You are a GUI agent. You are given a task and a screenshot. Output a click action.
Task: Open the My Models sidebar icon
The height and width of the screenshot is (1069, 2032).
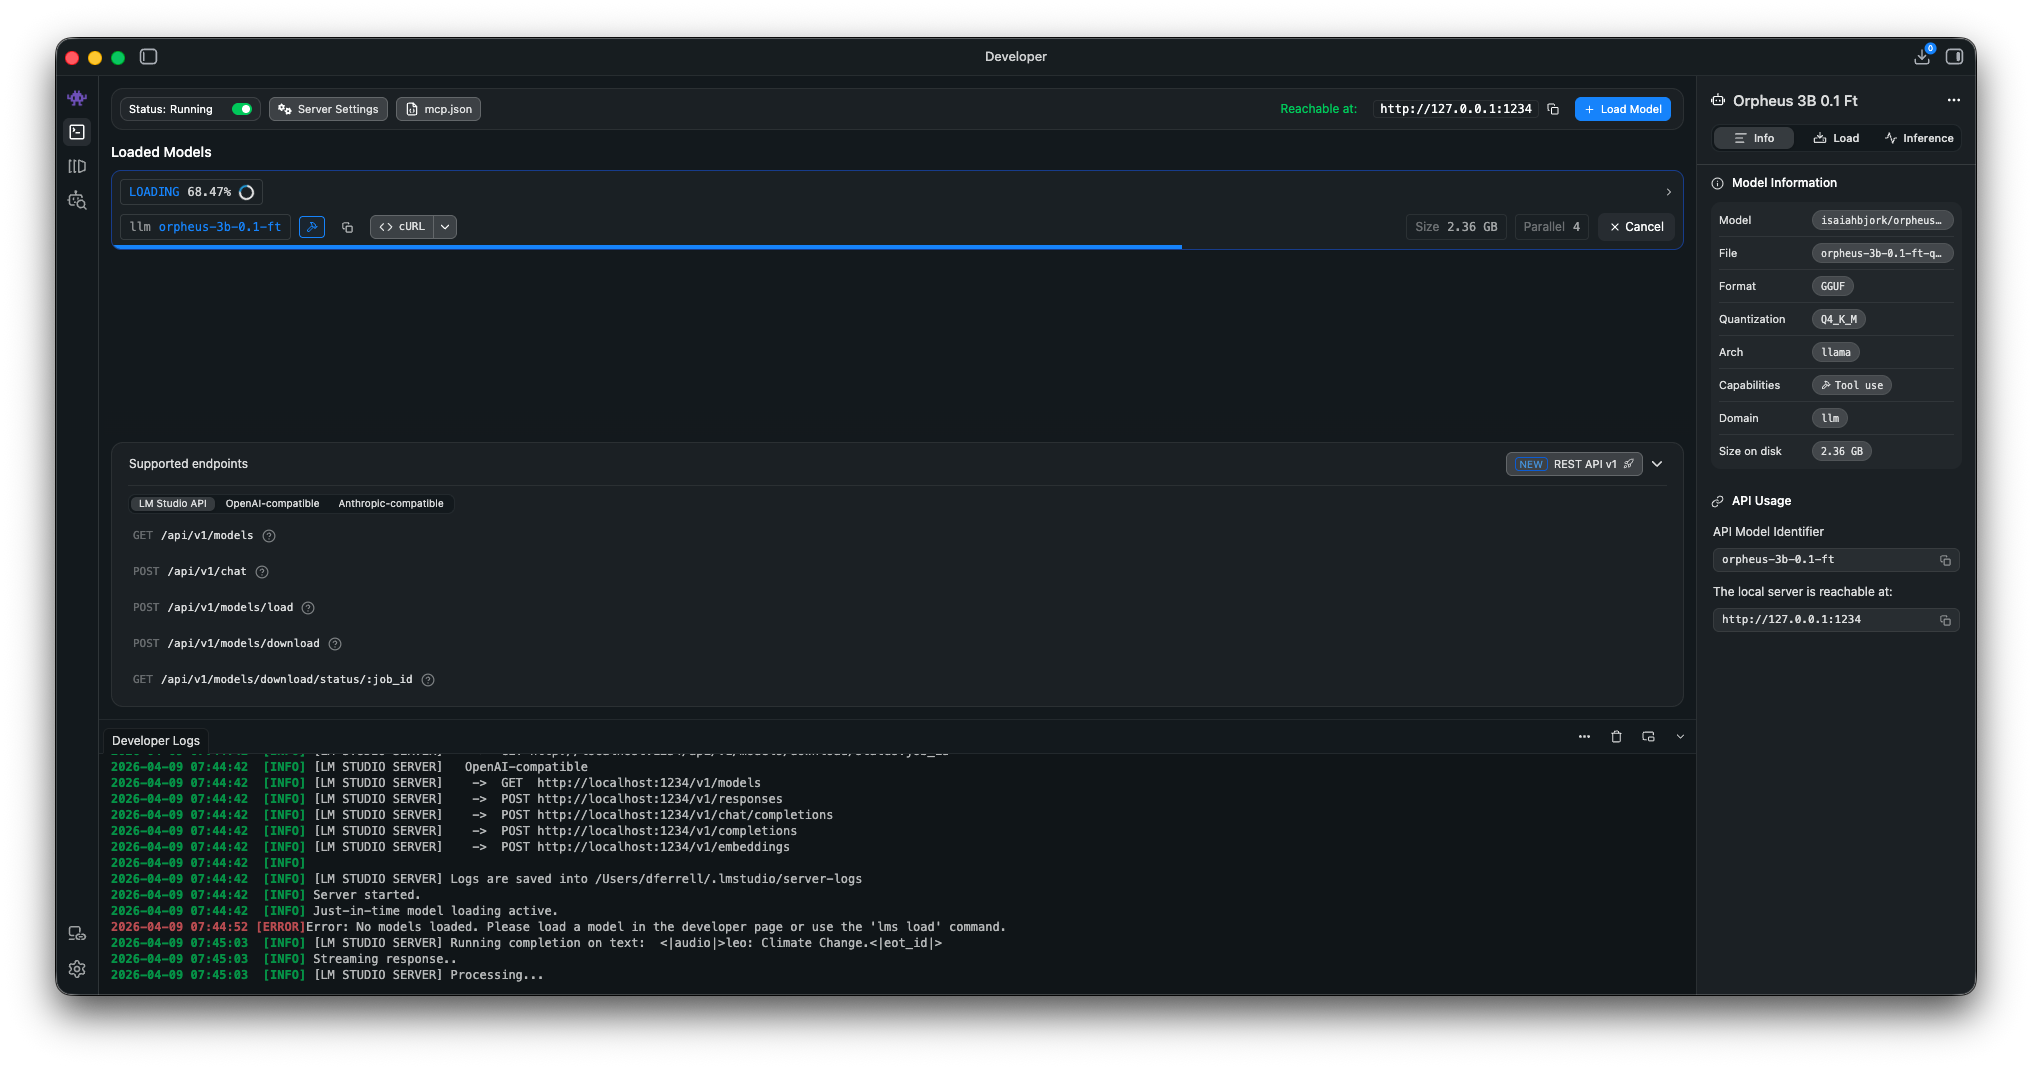(x=77, y=167)
